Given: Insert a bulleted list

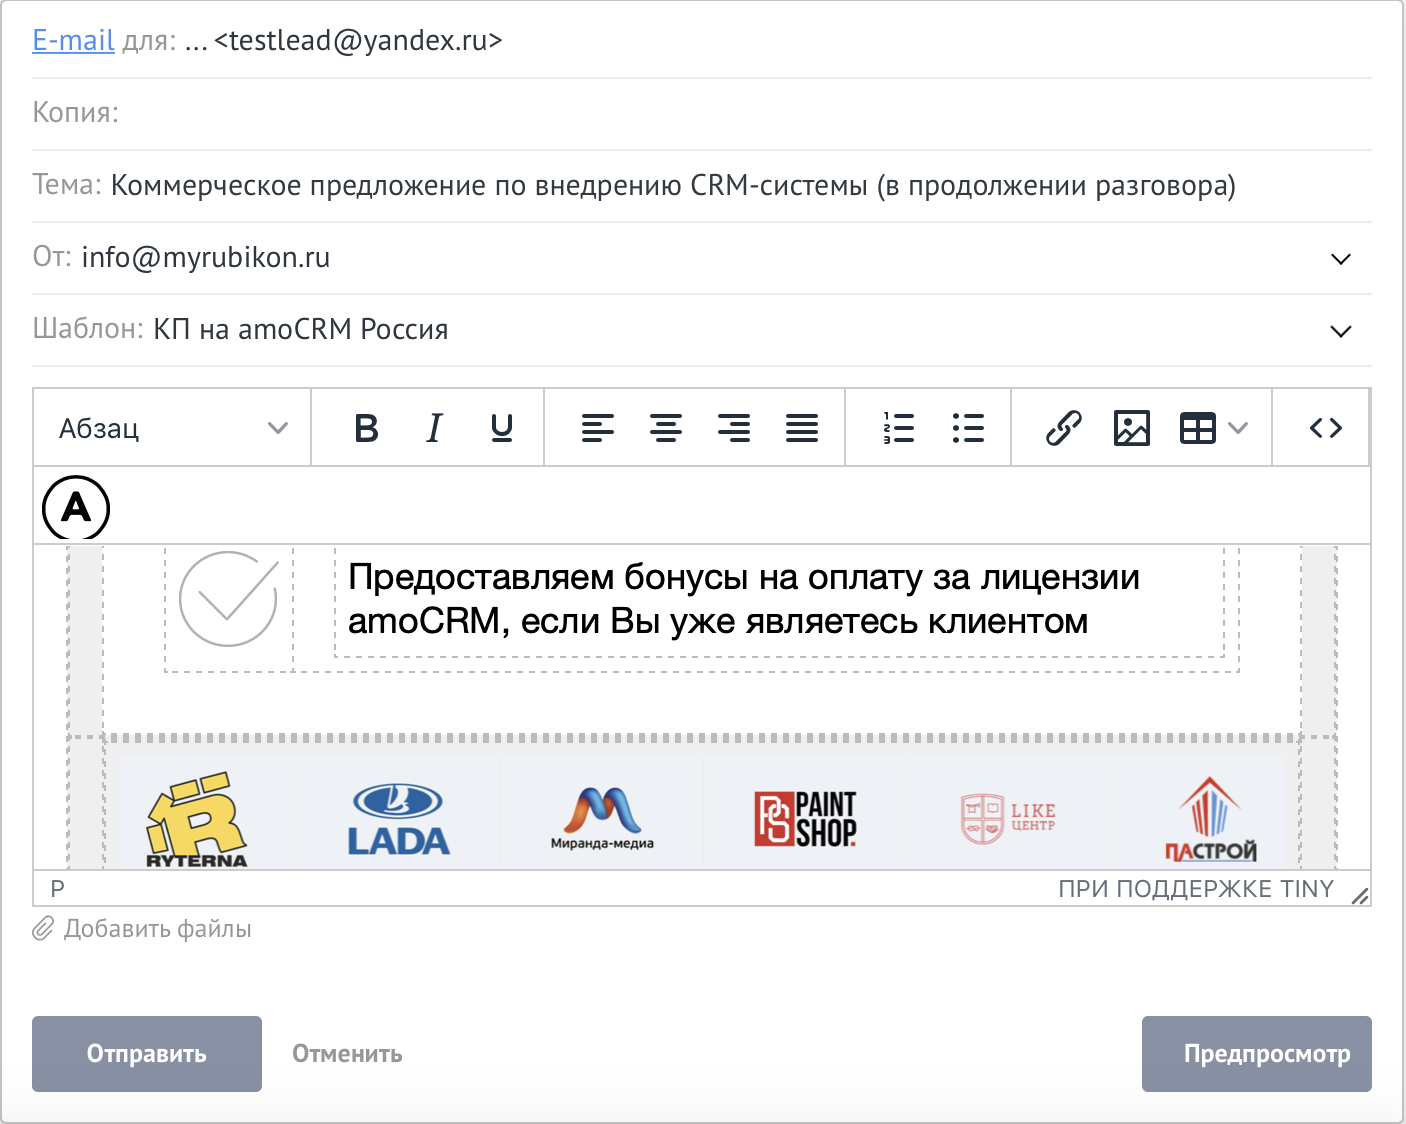Looking at the screenshot, I should pyautogui.click(x=967, y=428).
